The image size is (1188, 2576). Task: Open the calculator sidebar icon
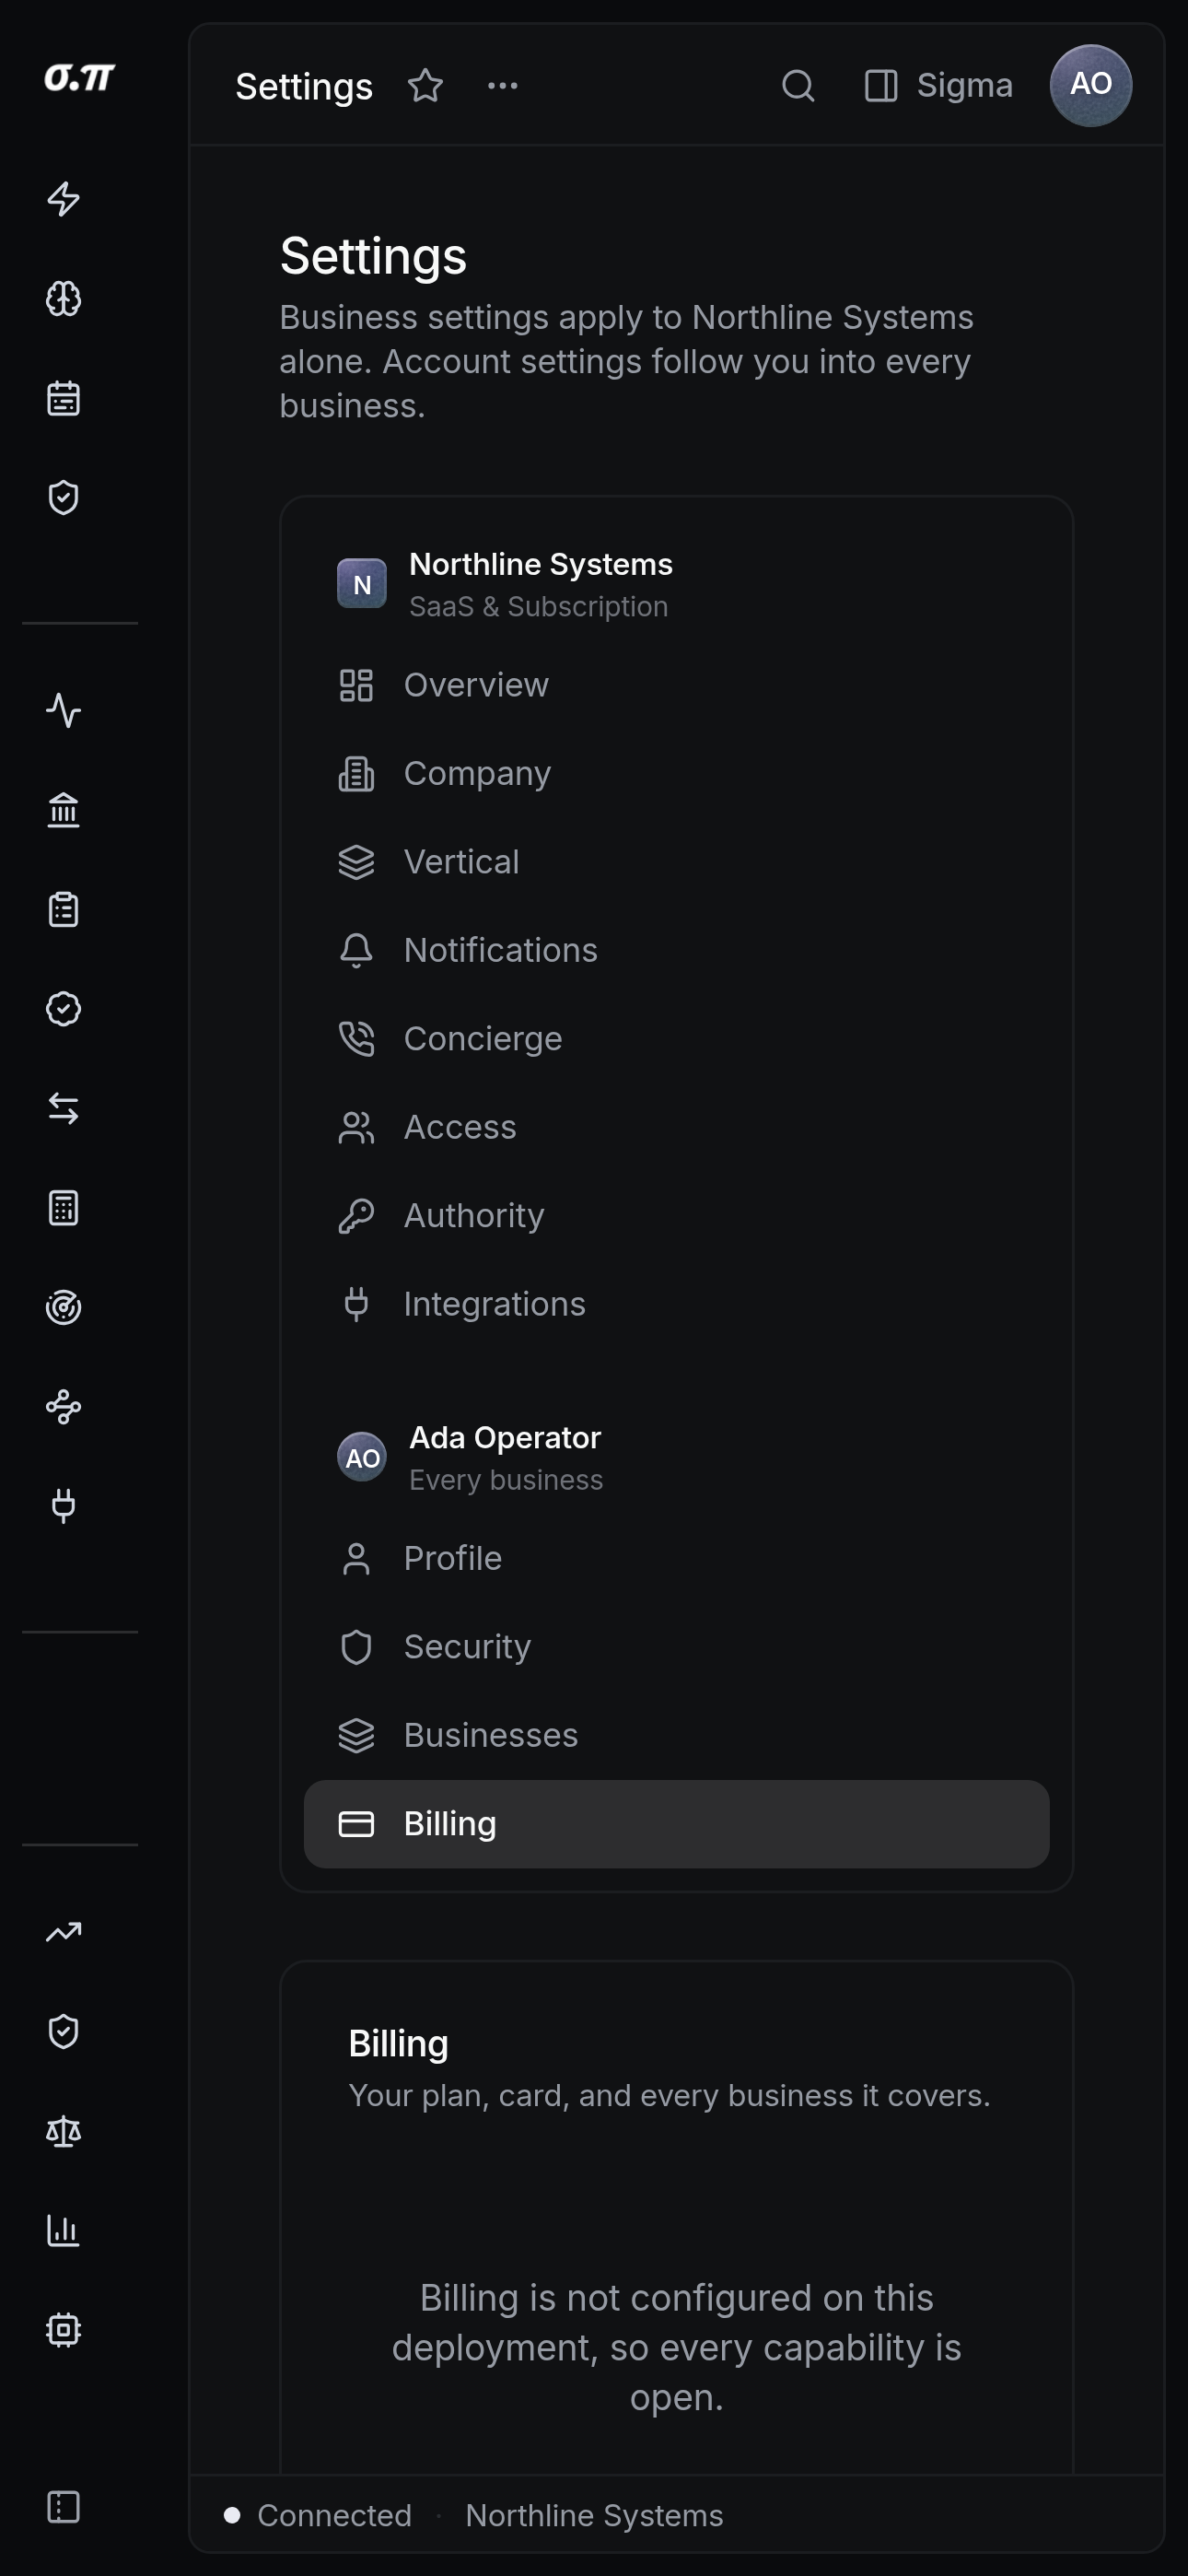(63, 1208)
